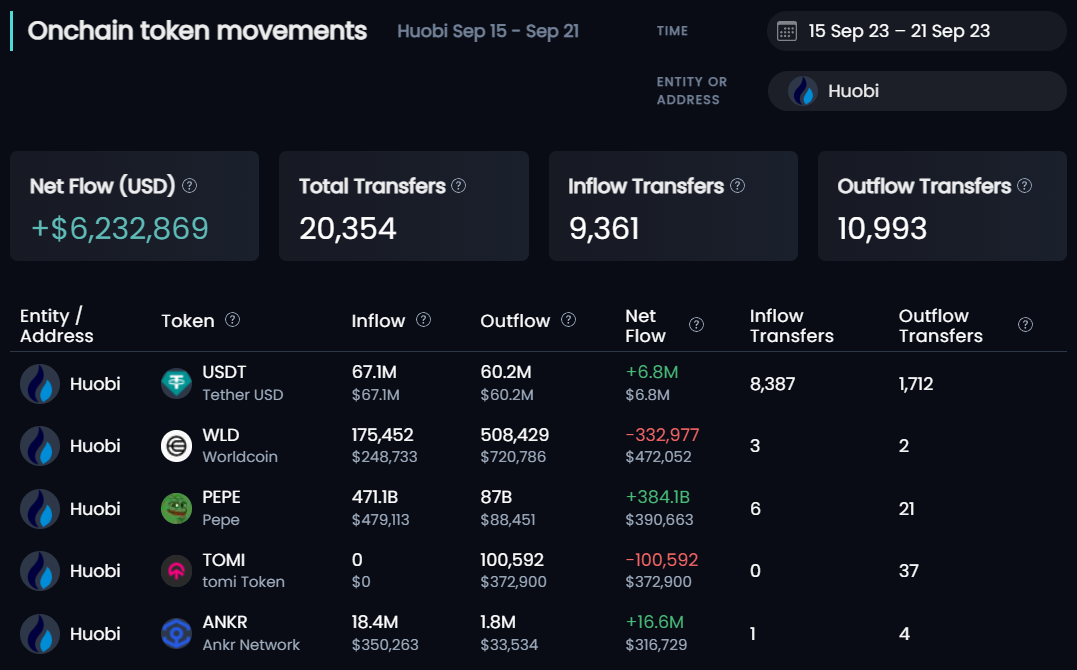Viewport: 1077px width, 670px height.
Task: Open the Huobi entity or address selector
Action: pyautogui.click(x=916, y=91)
